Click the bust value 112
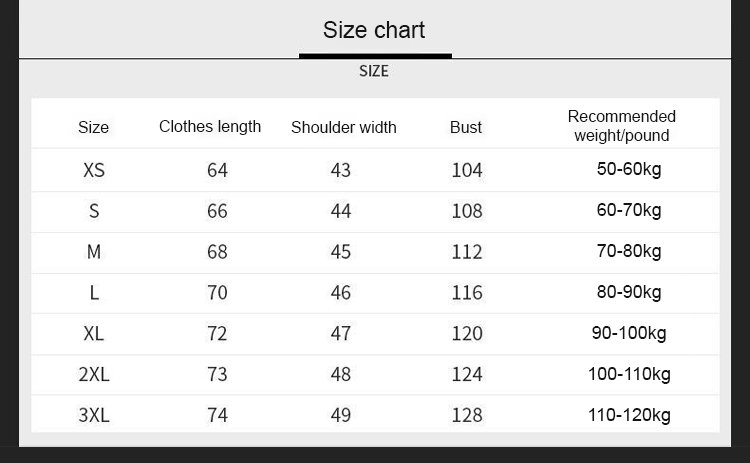The width and height of the screenshot is (750, 463). point(467,252)
